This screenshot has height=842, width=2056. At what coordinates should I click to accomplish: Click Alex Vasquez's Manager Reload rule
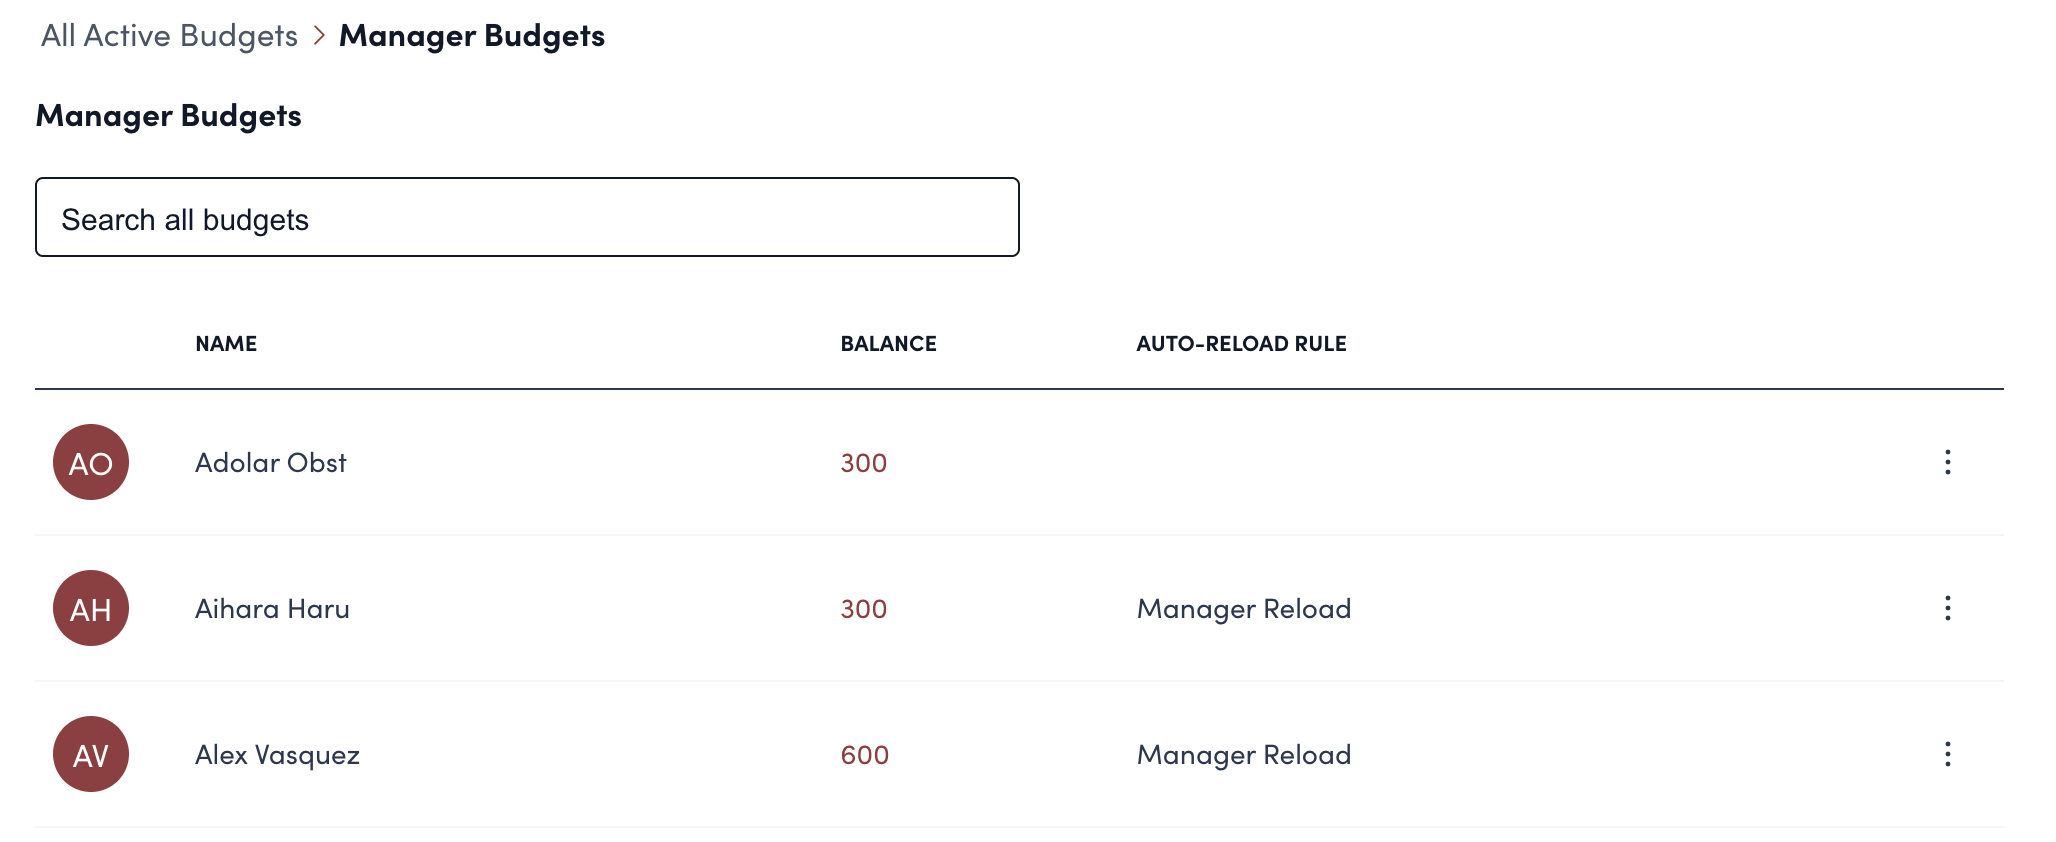1244,755
